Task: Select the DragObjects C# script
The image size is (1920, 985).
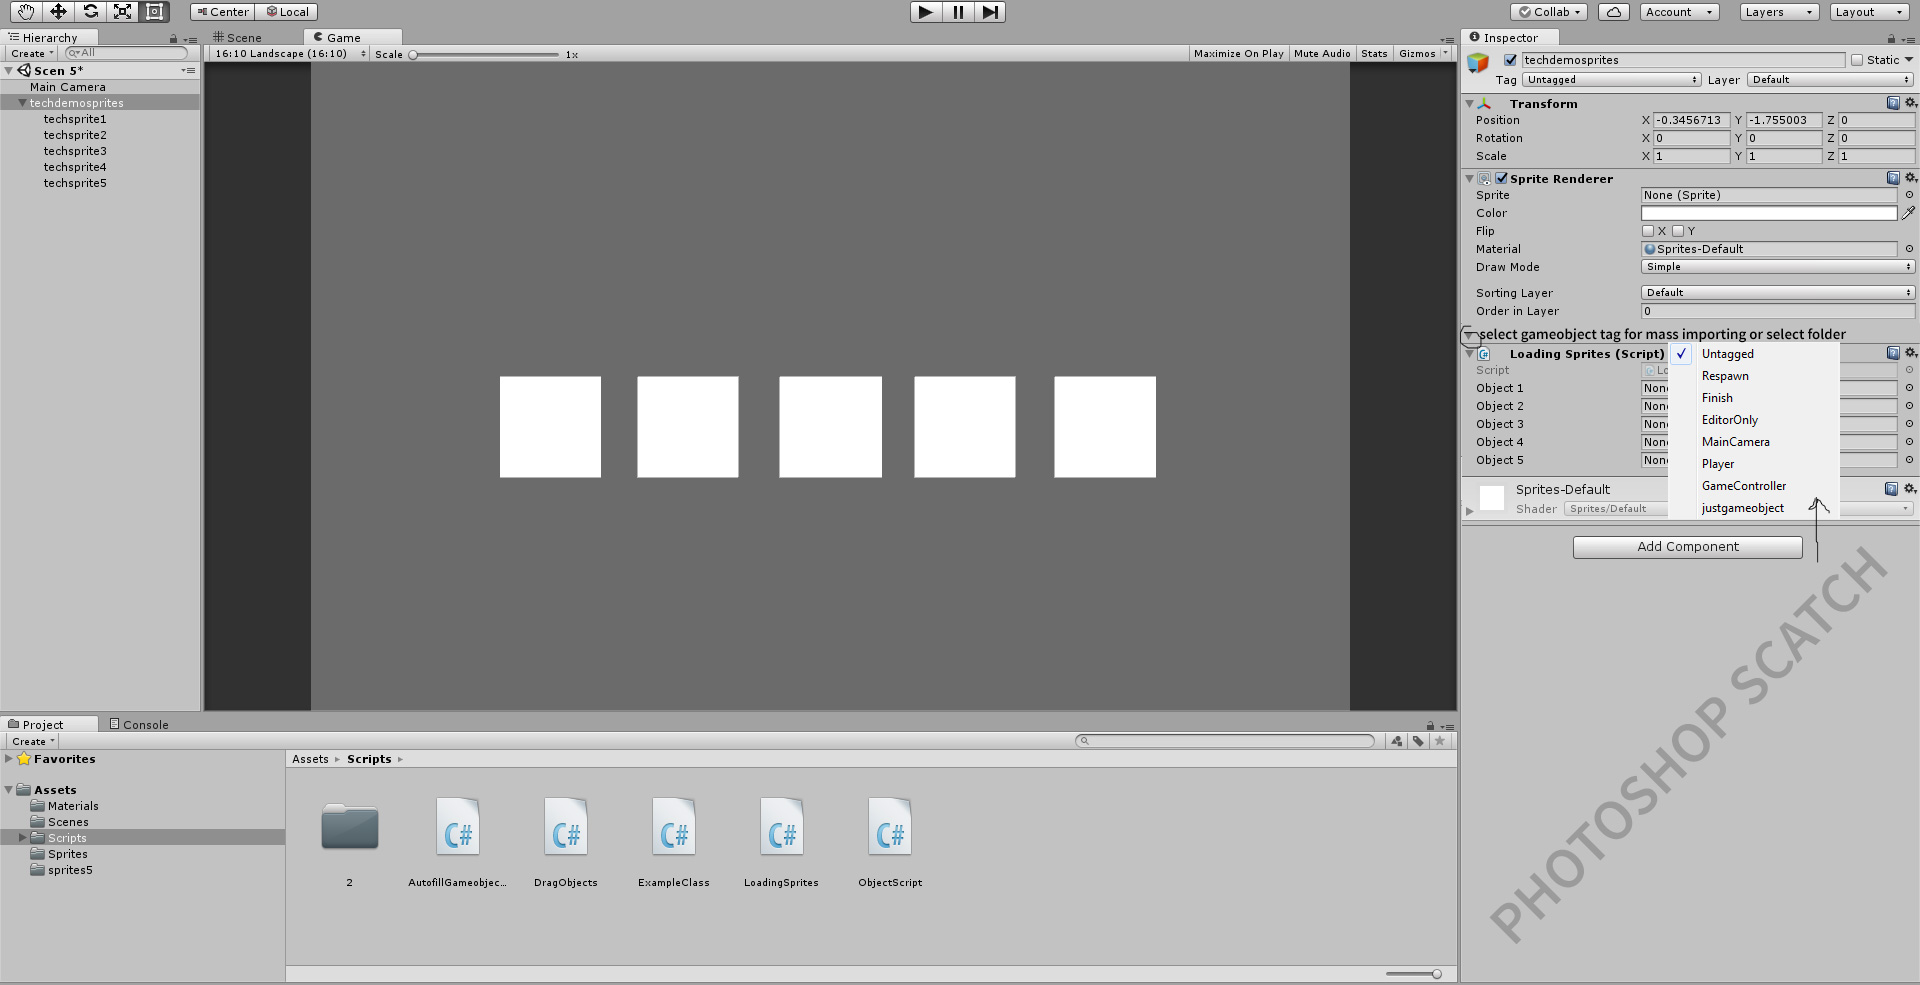Action: 566,827
